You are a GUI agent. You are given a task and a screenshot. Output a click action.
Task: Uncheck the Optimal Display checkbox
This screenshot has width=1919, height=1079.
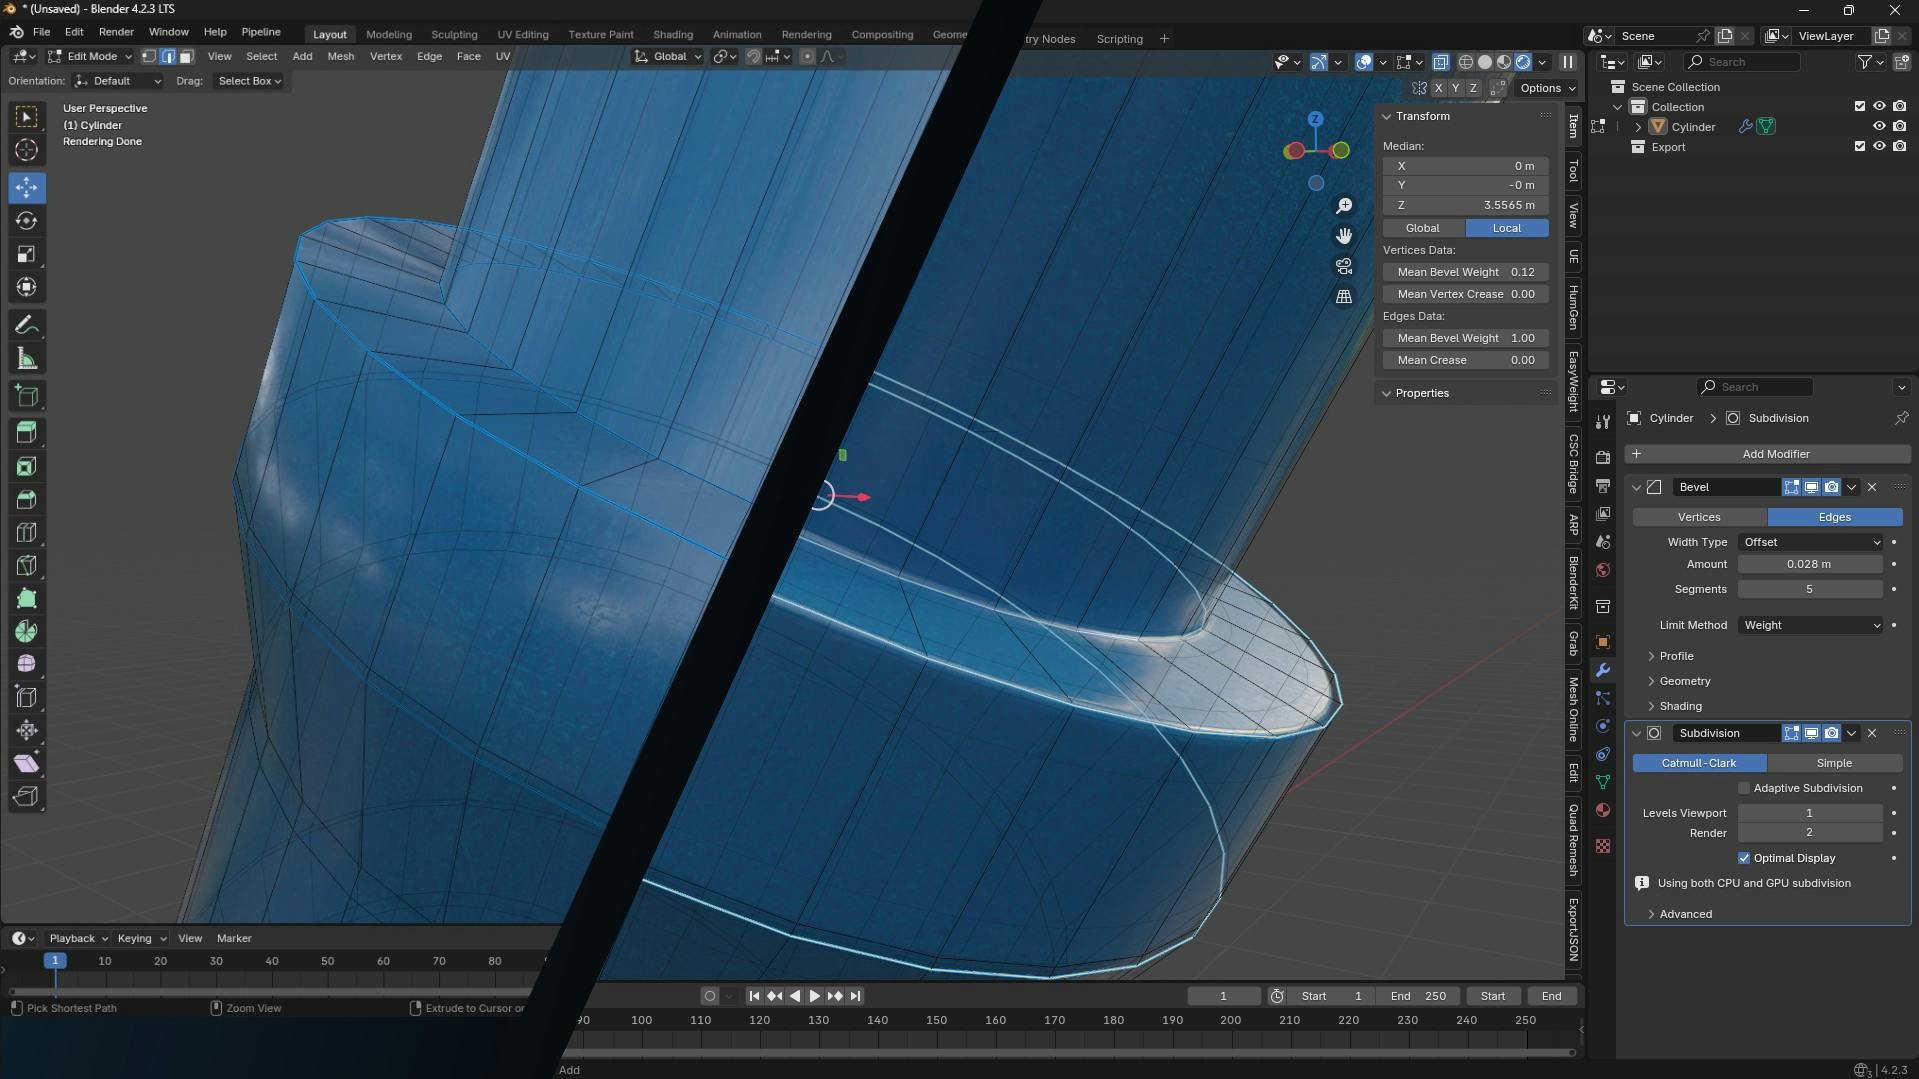pyautogui.click(x=1744, y=858)
